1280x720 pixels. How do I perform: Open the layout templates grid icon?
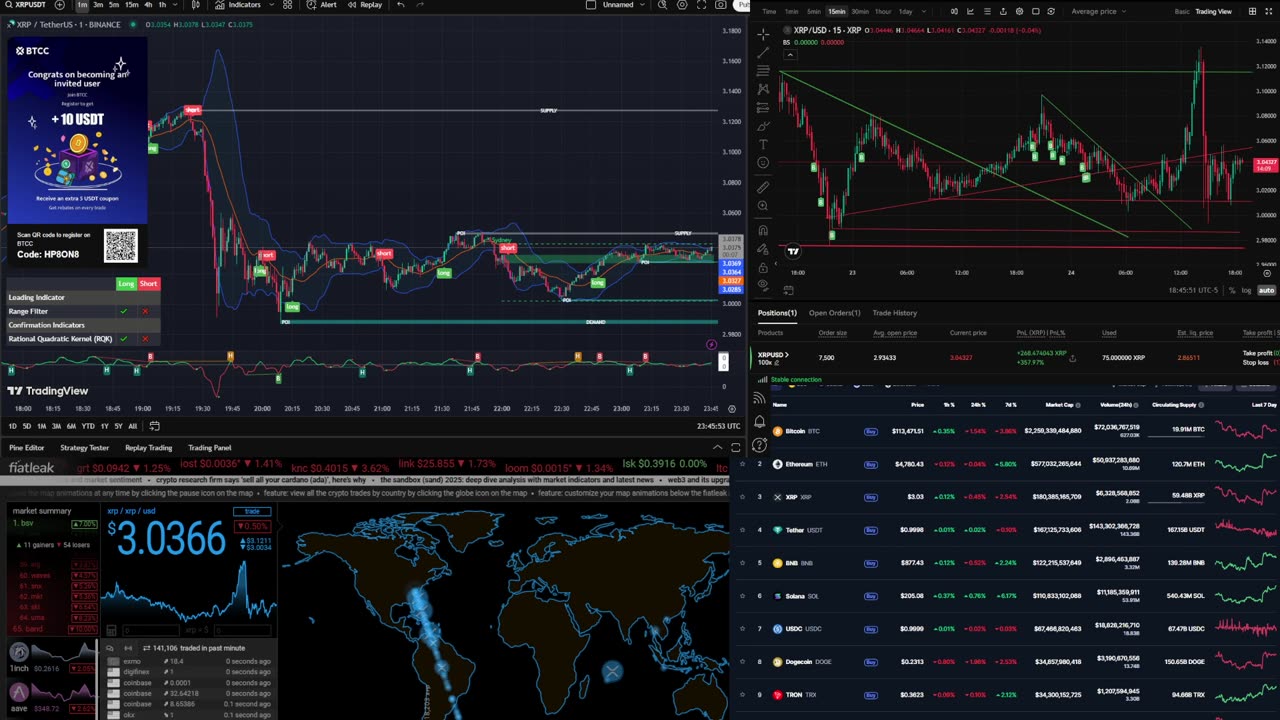click(287, 4)
